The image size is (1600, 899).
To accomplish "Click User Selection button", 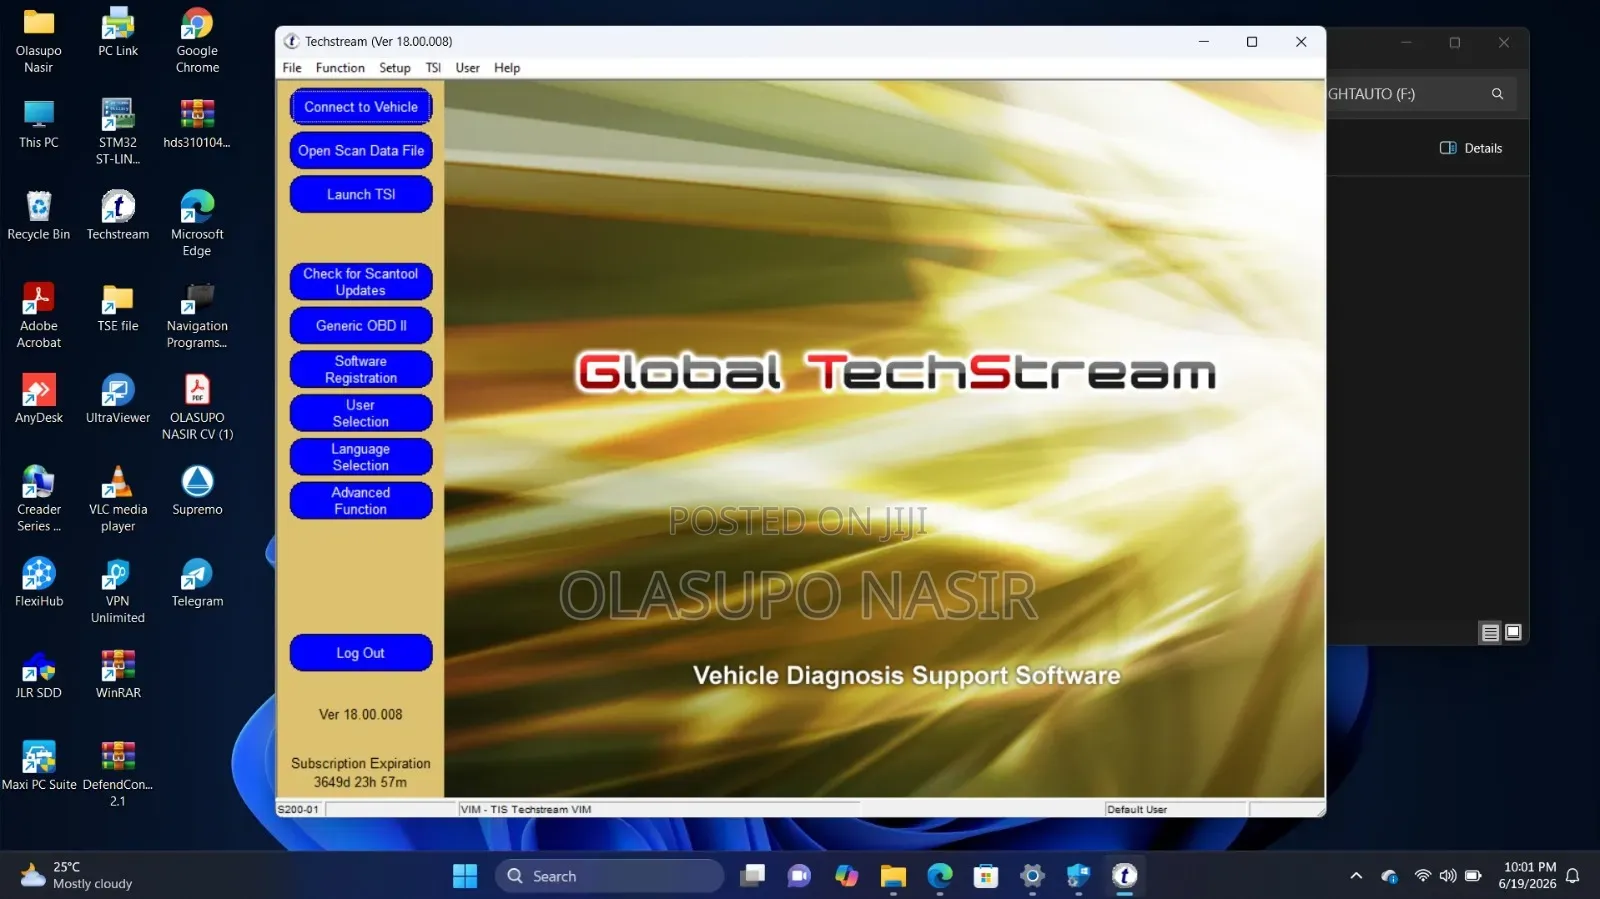I will [361, 413].
